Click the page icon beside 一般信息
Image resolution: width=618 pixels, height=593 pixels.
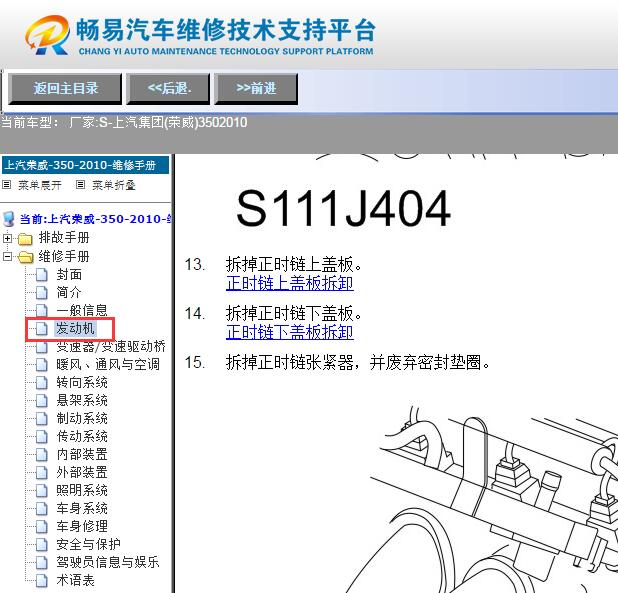click(42, 310)
